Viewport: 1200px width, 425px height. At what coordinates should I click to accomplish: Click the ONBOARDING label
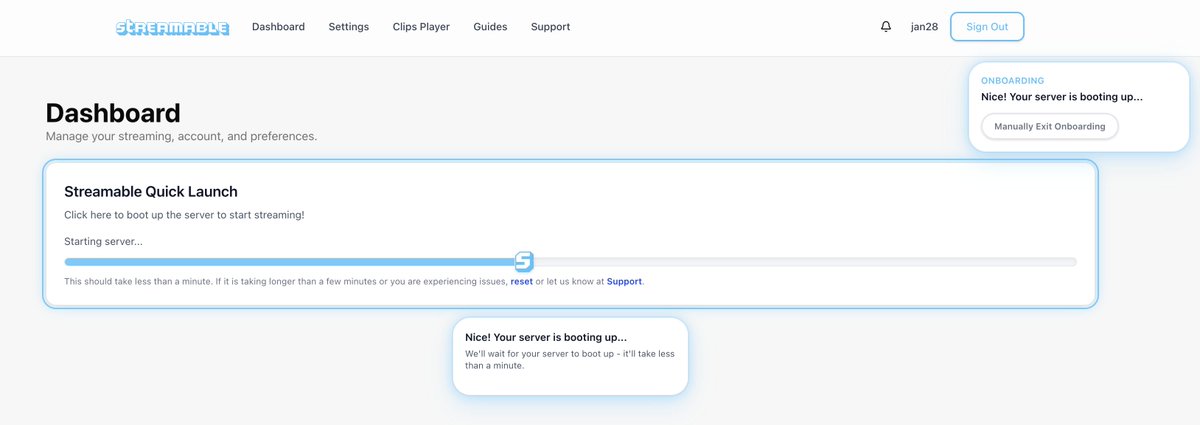coord(1012,80)
